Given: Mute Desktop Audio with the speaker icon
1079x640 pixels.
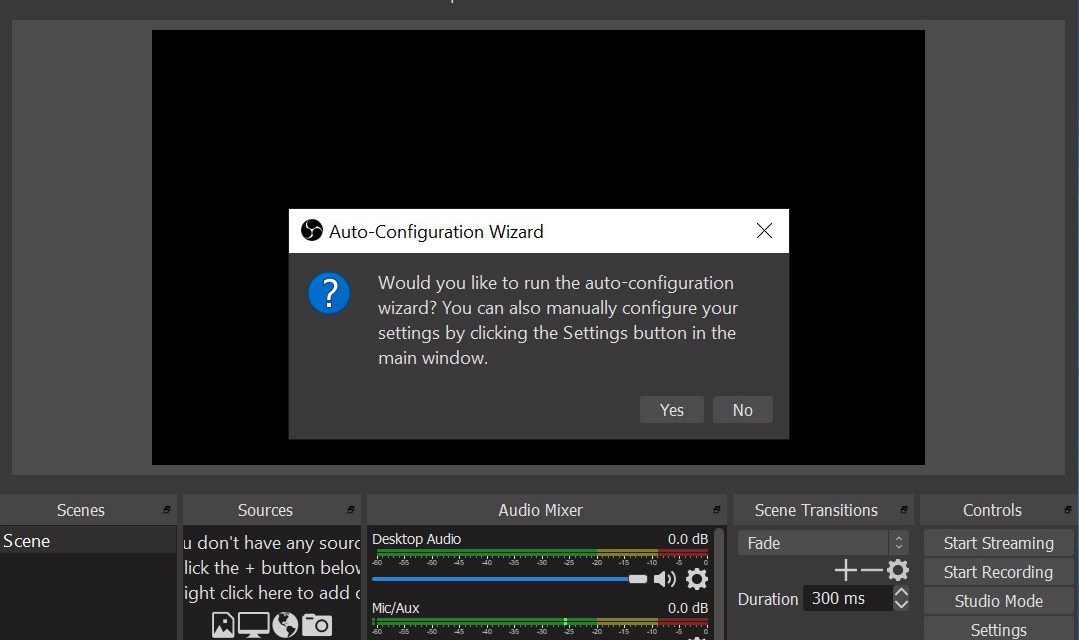Looking at the screenshot, I should click(664, 579).
